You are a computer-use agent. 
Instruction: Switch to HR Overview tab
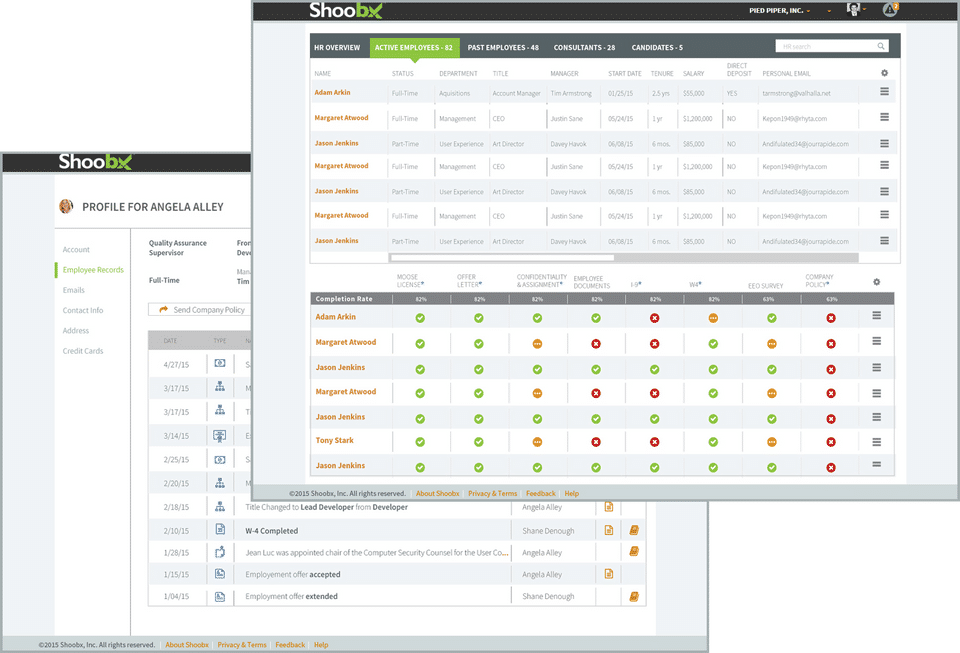point(337,48)
